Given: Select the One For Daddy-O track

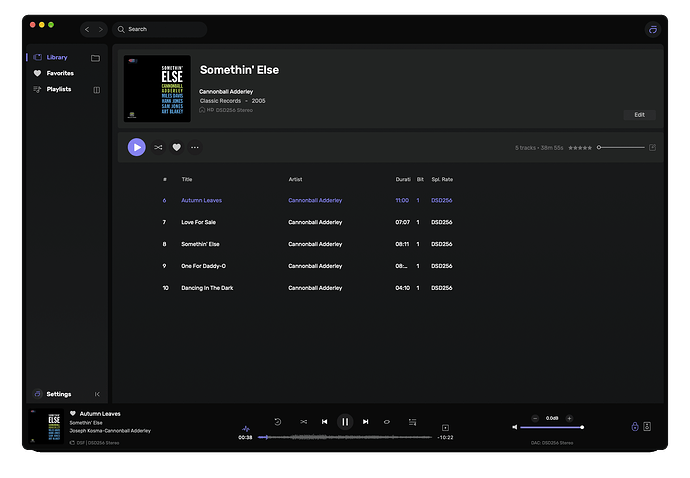Looking at the screenshot, I should (203, 266).
